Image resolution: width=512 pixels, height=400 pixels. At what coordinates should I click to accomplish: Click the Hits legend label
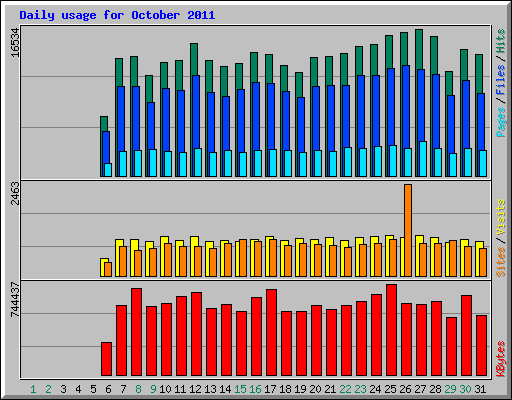501,41
